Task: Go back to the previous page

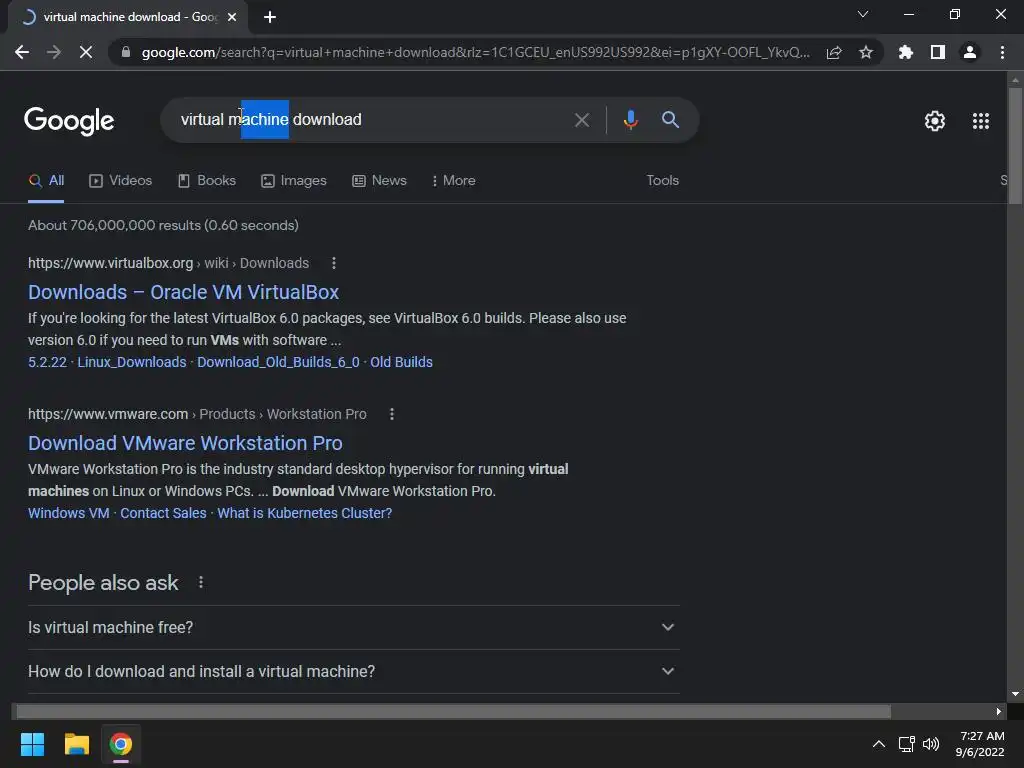Action: click(x=22, y=52)
